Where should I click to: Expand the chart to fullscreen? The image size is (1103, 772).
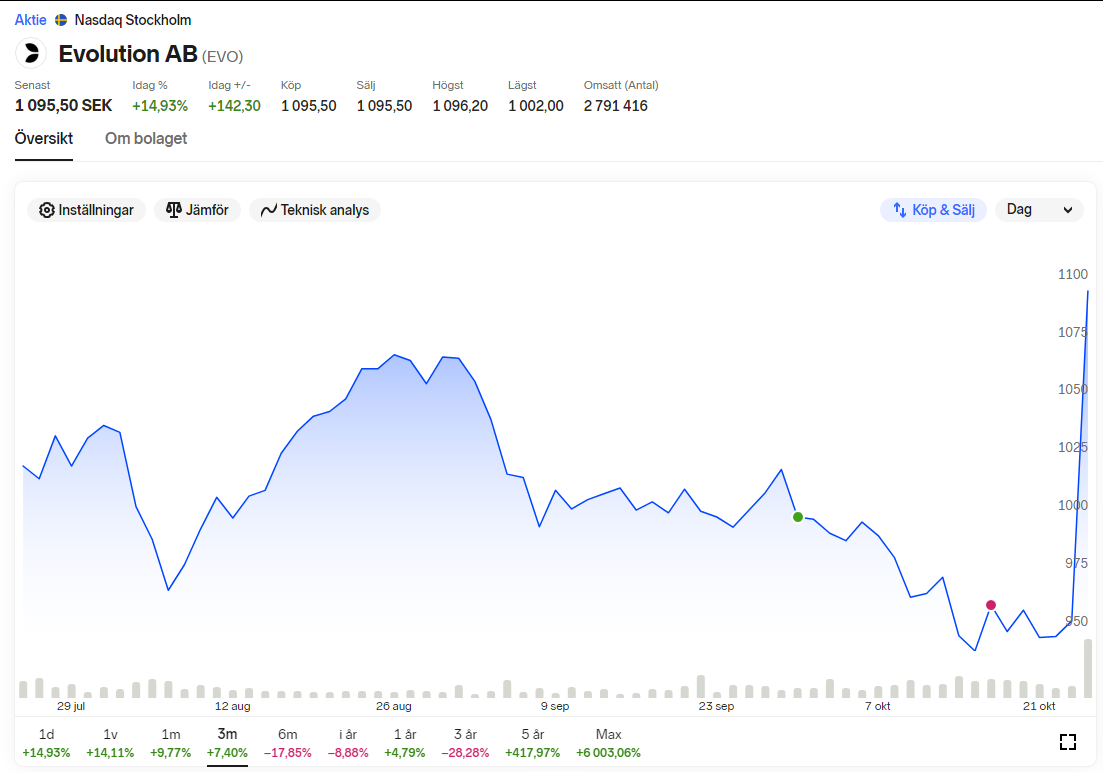1068,742
